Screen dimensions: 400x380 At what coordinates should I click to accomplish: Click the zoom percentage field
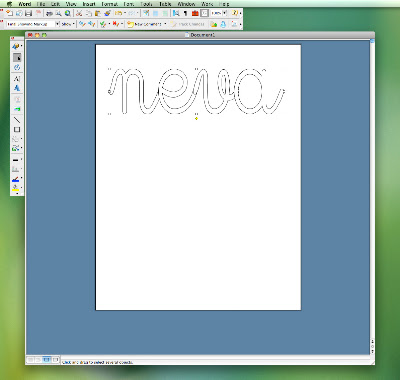216,13
